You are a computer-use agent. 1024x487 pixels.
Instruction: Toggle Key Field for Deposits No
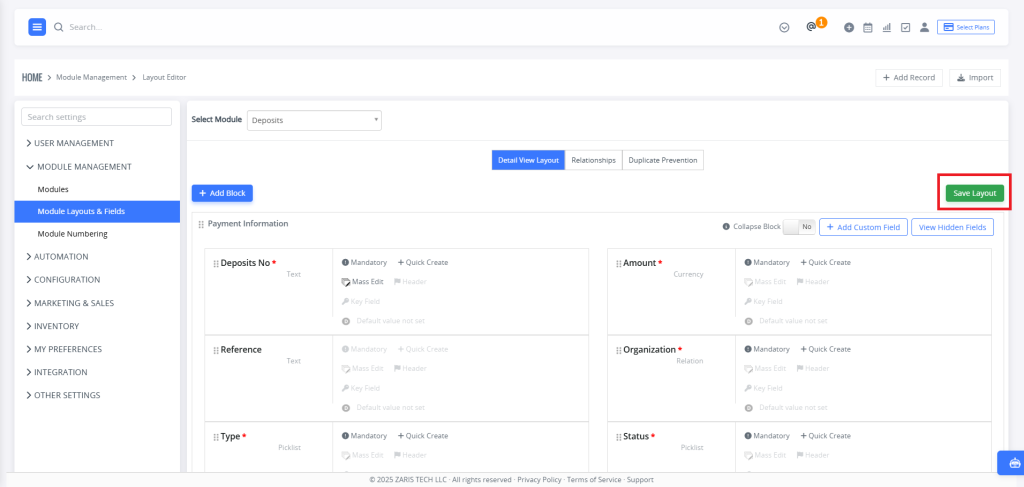pos(360,302)
